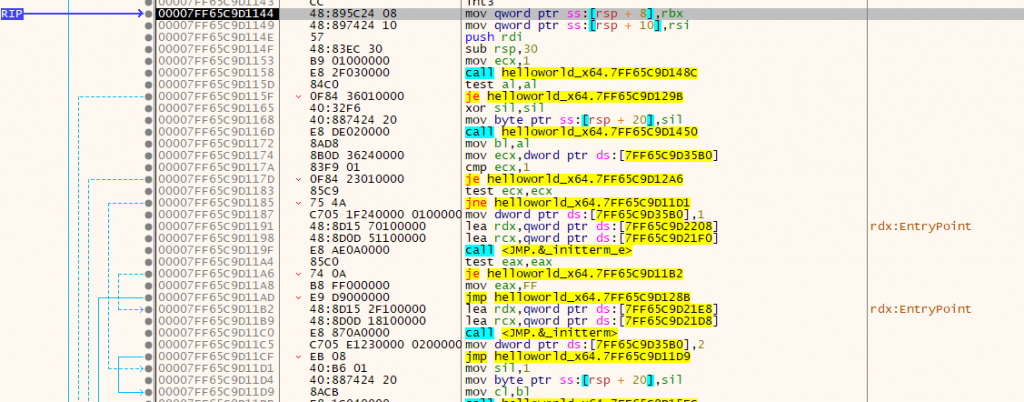Click jmp to helloworld_x64.7FF65C9D128B
The width and height of the screenshot is (1024, 402).
pyautogui.click(x=578, y=297)
